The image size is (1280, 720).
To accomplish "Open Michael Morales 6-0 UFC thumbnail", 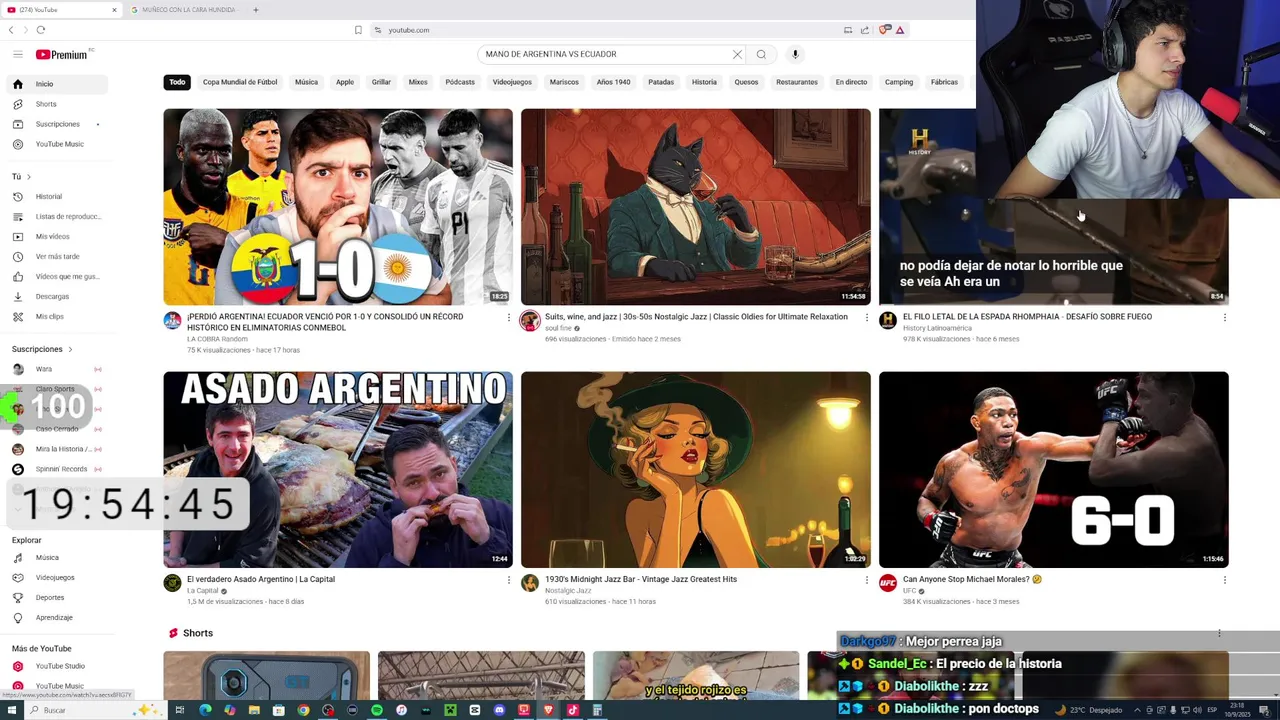I will [1053, 470].
